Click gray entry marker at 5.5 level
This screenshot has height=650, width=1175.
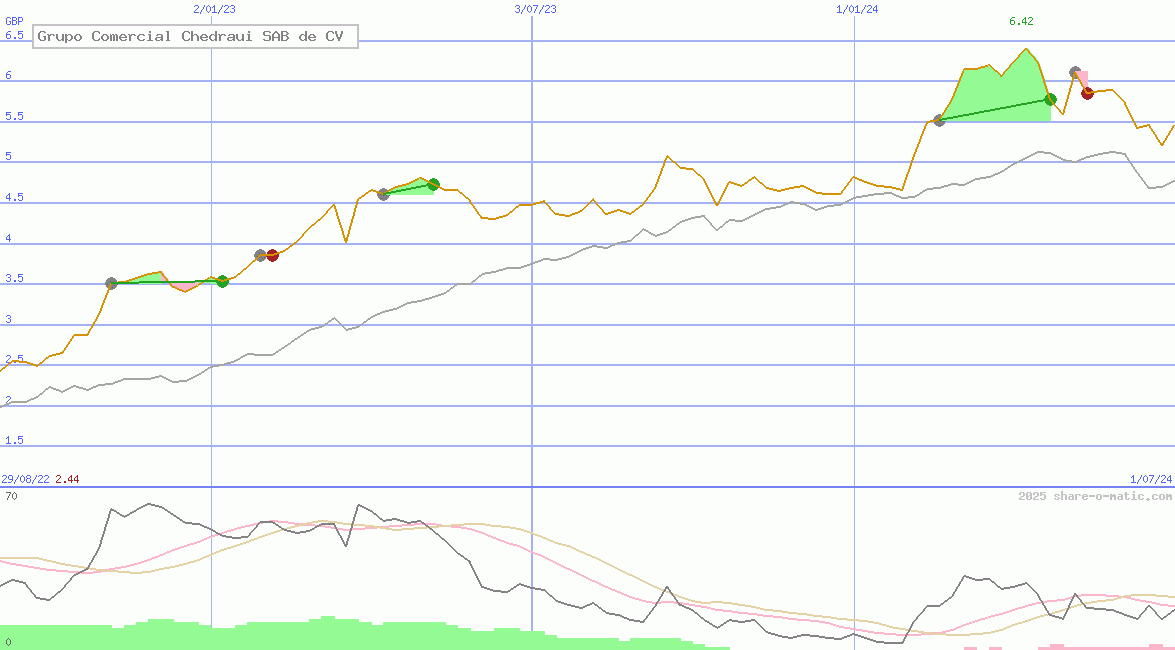coord(939,120)
